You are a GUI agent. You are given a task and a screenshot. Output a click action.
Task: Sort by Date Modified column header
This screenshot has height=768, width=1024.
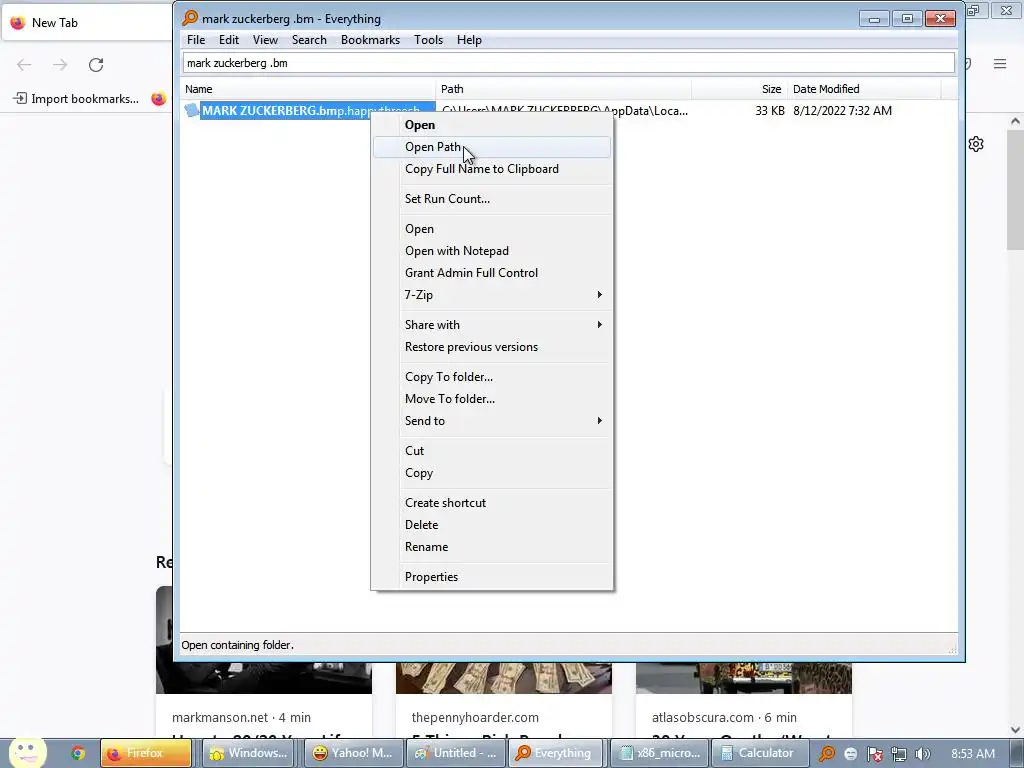[864, 89]
